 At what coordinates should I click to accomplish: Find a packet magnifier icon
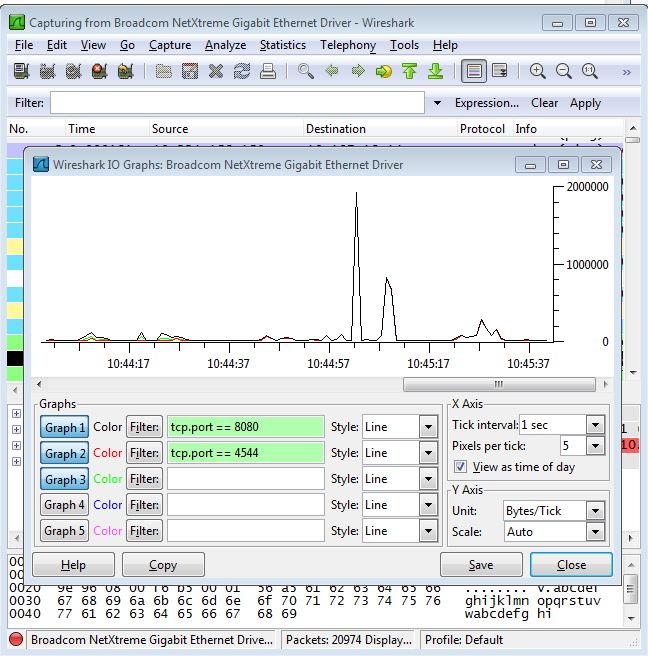click(305, 71)
